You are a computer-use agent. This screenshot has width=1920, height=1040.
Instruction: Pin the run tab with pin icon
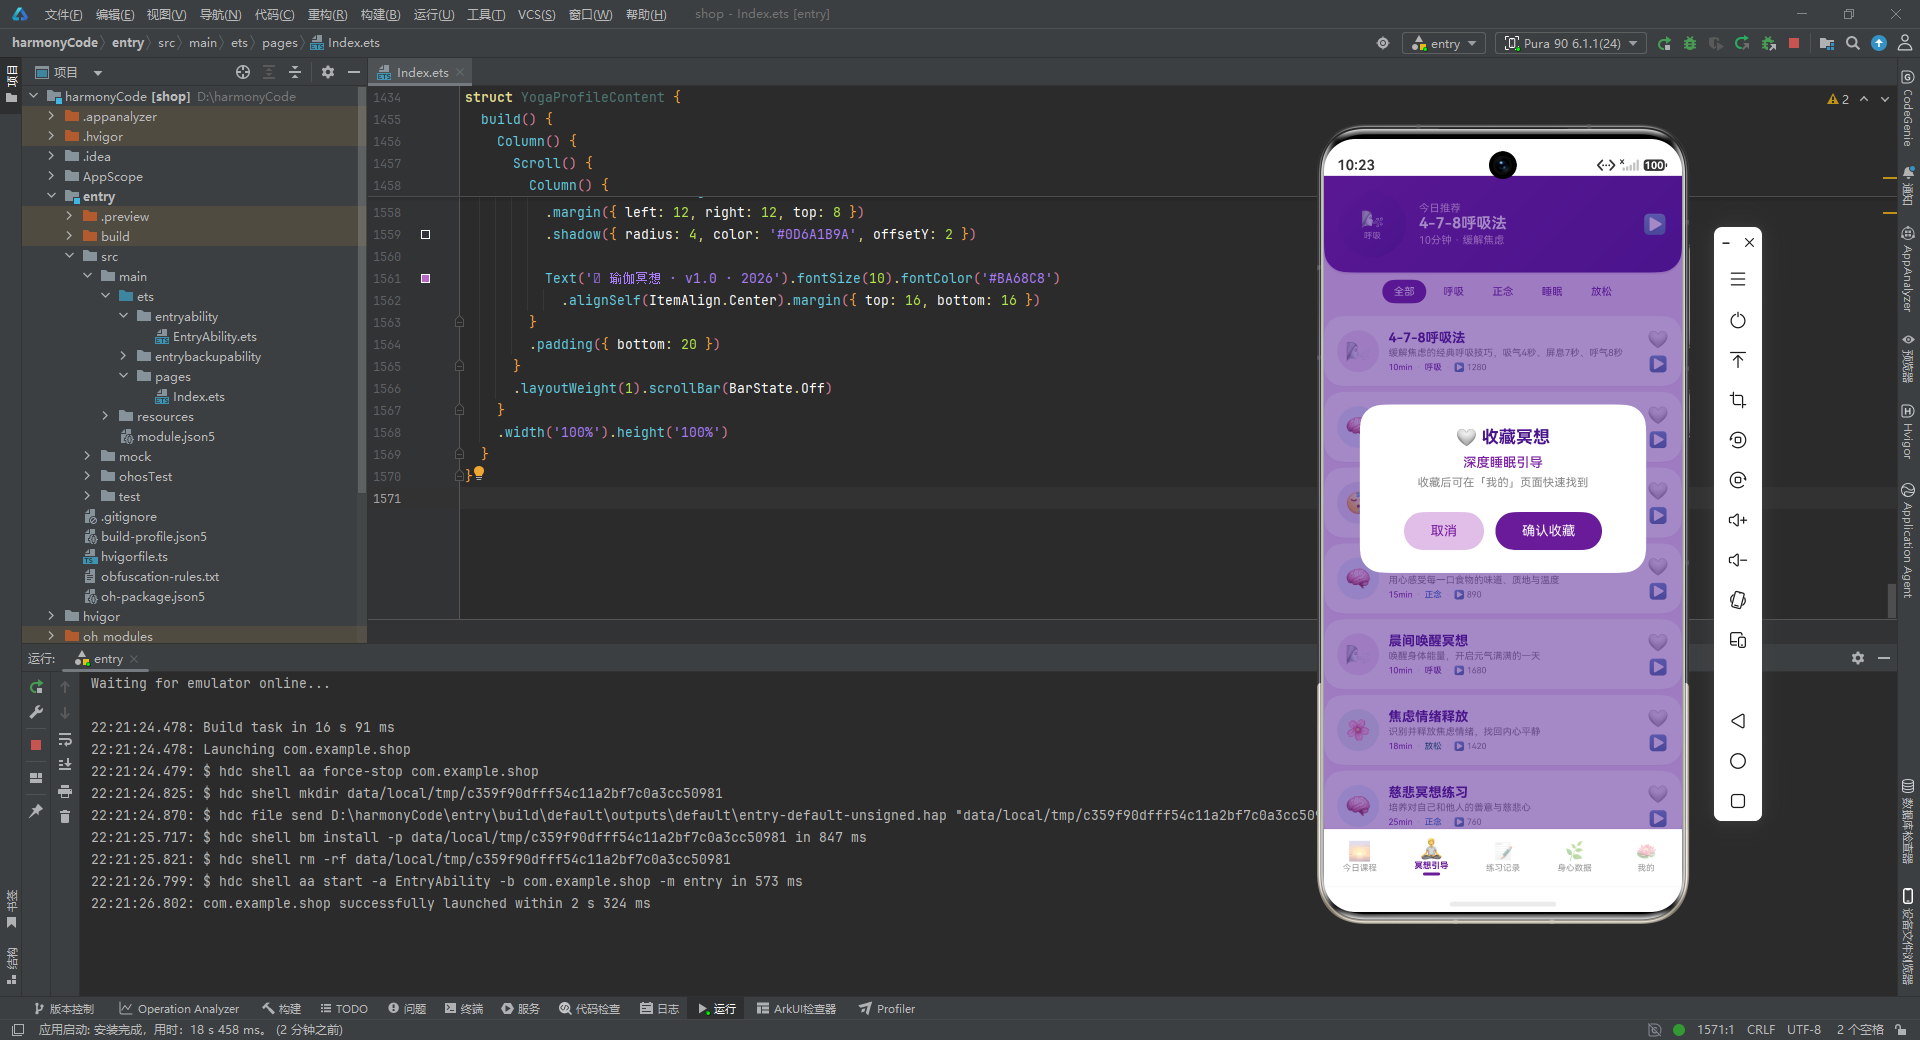point(36,811)
